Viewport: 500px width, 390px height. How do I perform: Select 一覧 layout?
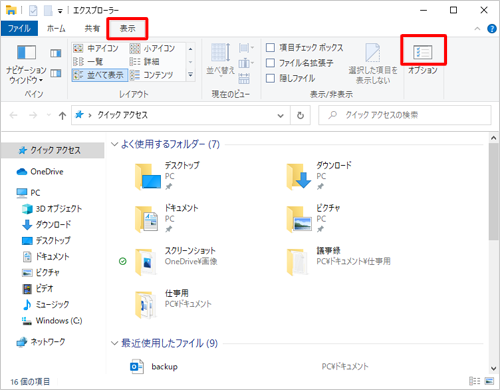(88, 62)
